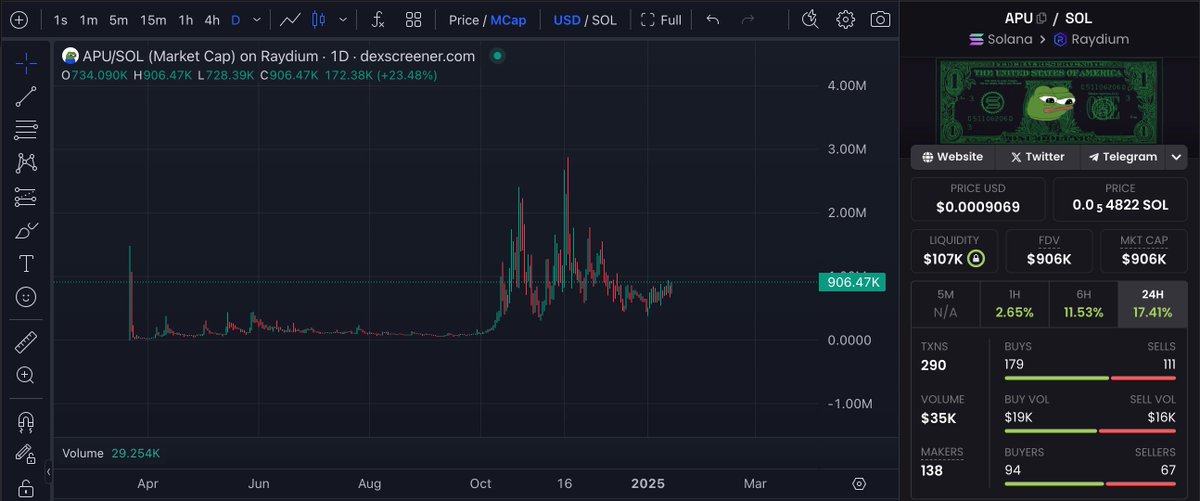Expand more social links chevron
The image size is (1200, 501).
1177,157
